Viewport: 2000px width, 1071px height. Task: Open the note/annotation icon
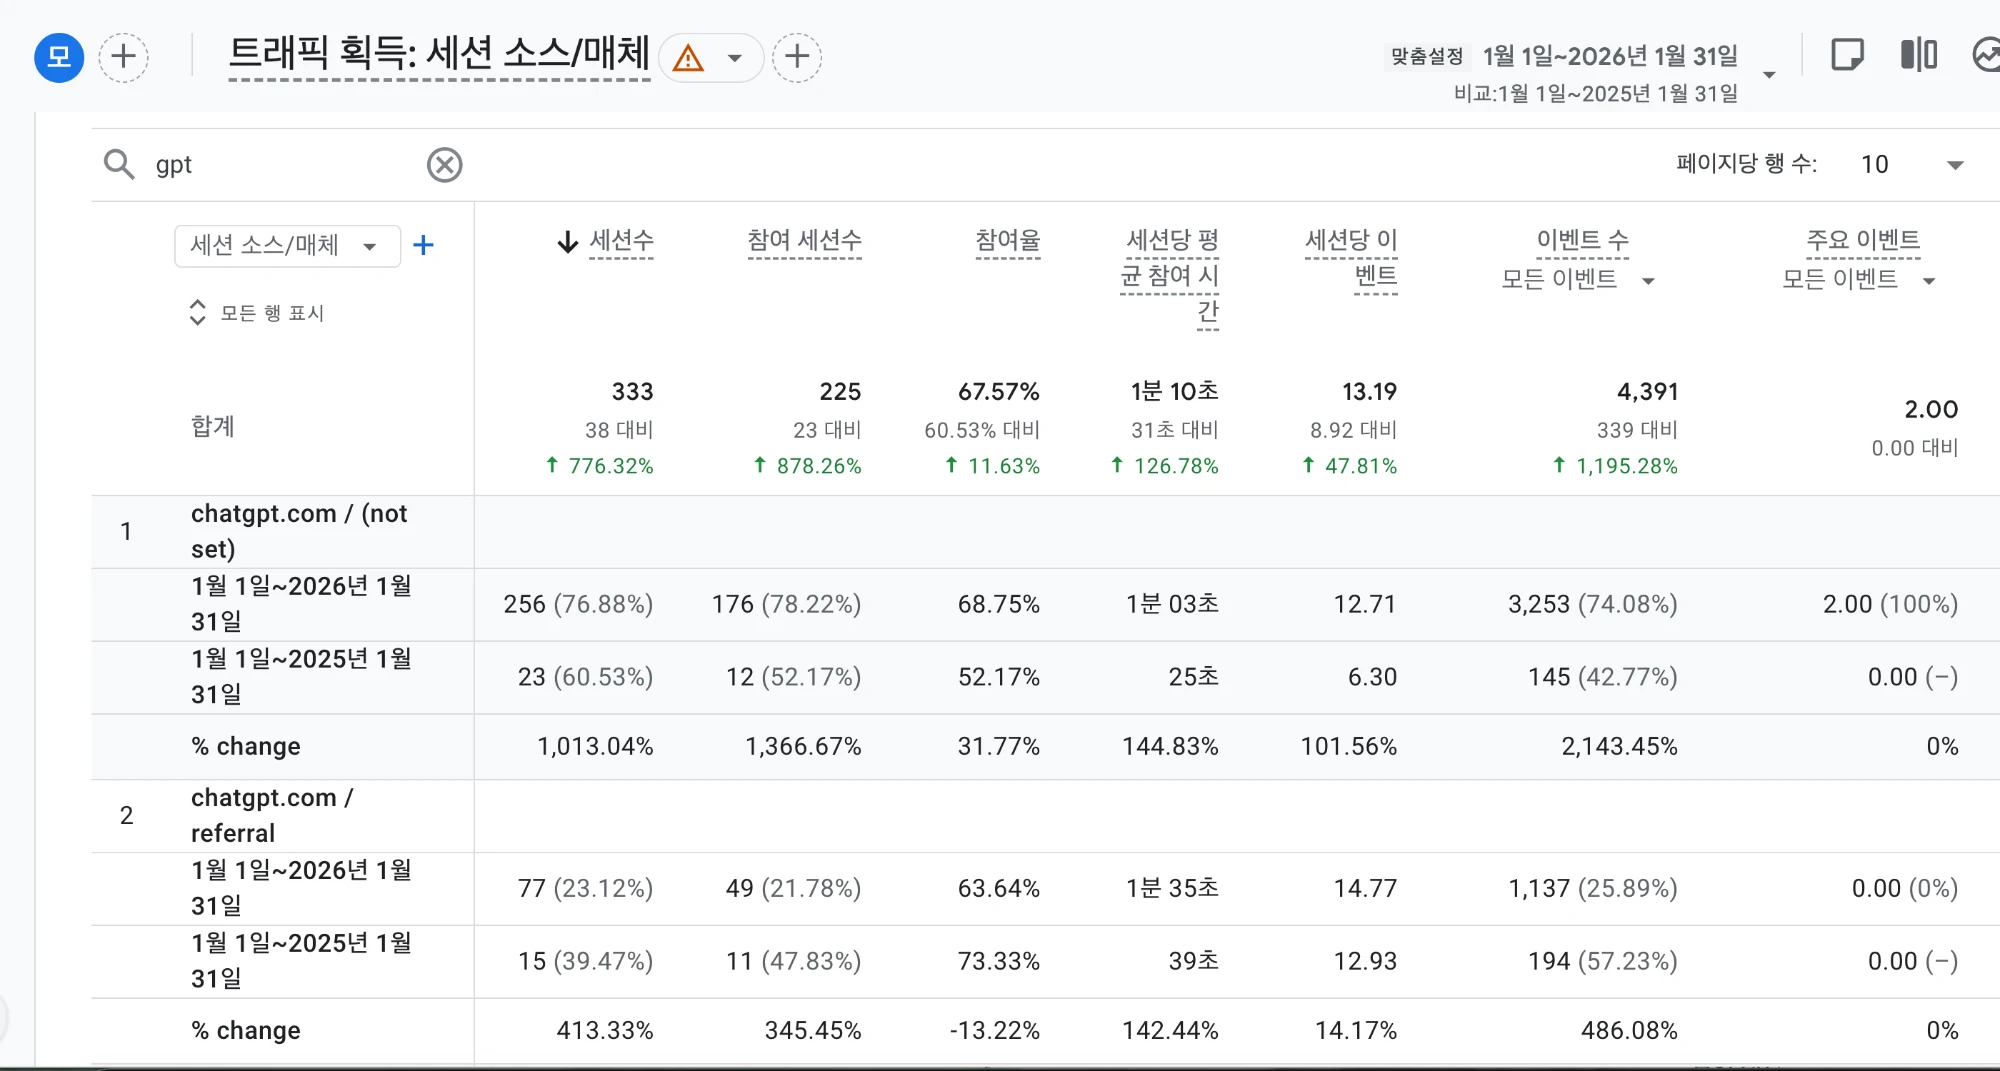pos(1847,55)
